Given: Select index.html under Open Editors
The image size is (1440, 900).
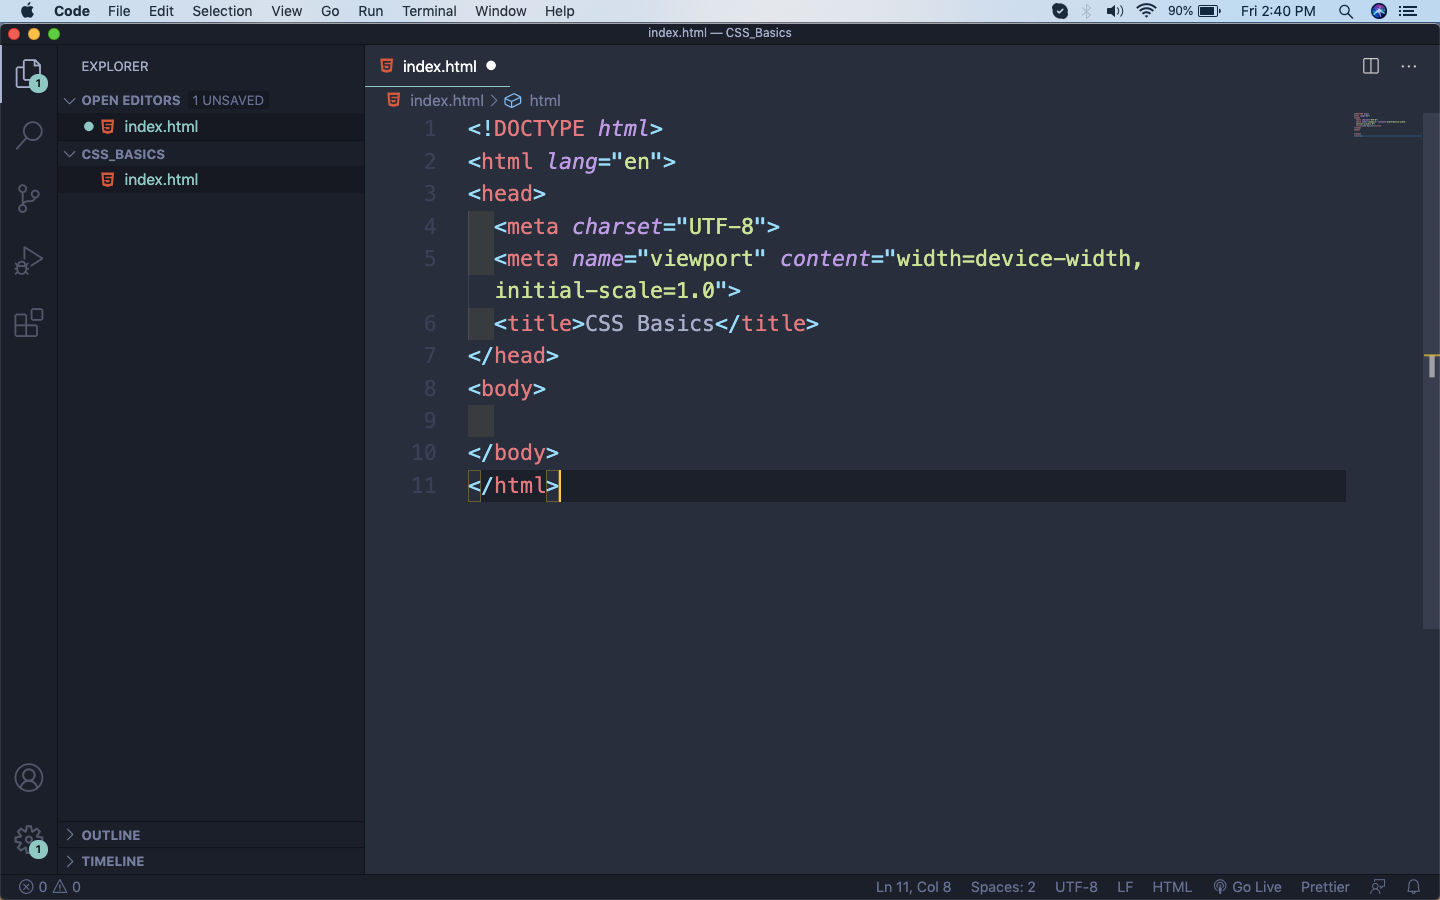Looking at the screenshot, I should (212, 127).
